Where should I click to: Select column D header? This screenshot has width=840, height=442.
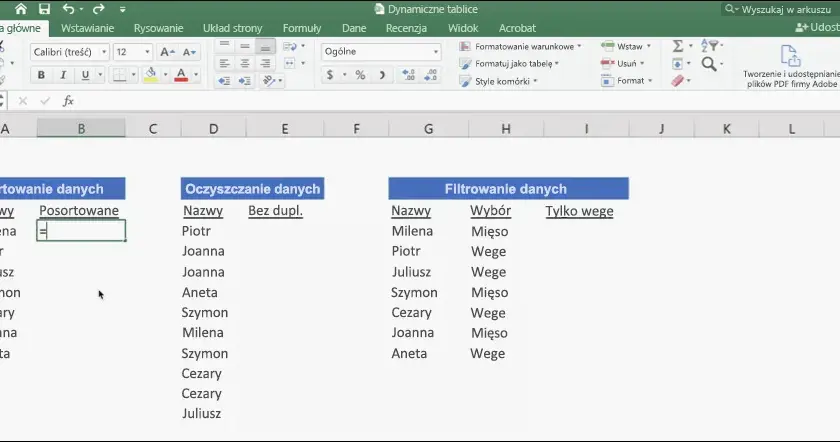[213, 129]
